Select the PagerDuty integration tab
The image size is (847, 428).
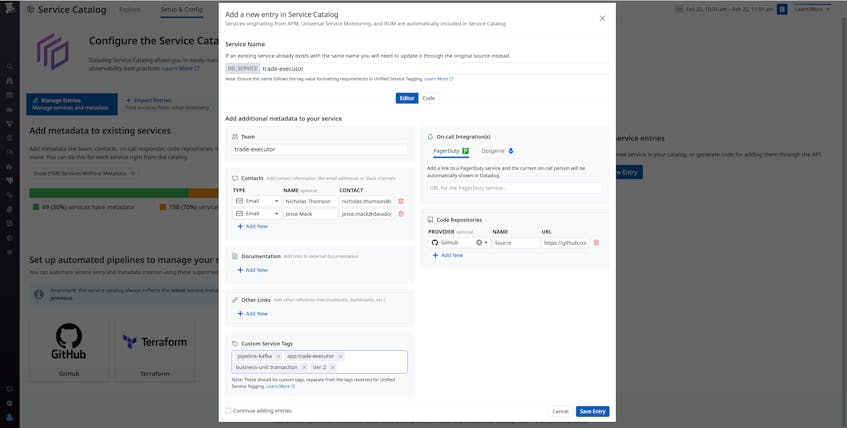pos(451,151)
